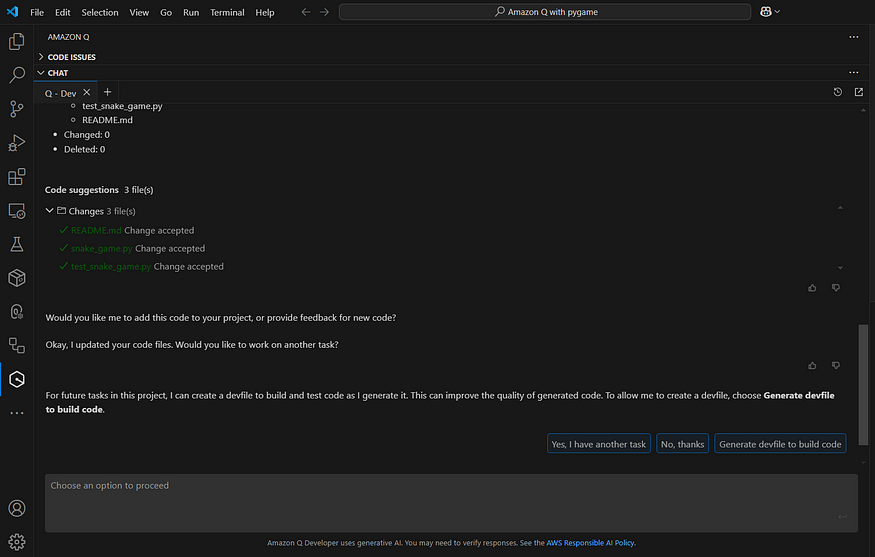Open the View menu
This screenshot has width=875, height=557.
(x=139, y=12)
